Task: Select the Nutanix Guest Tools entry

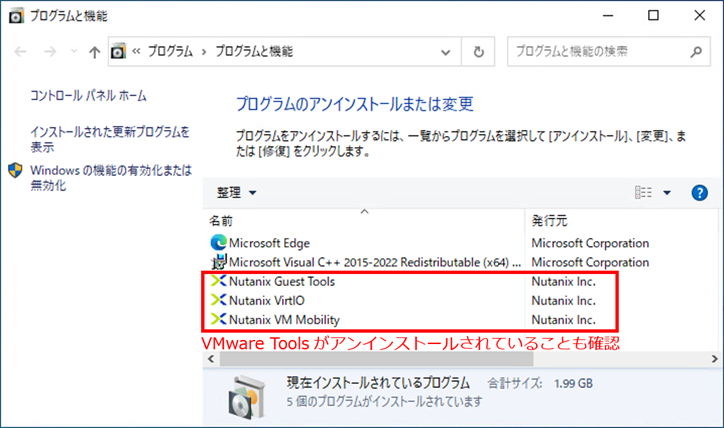Action: coord(282,281)
